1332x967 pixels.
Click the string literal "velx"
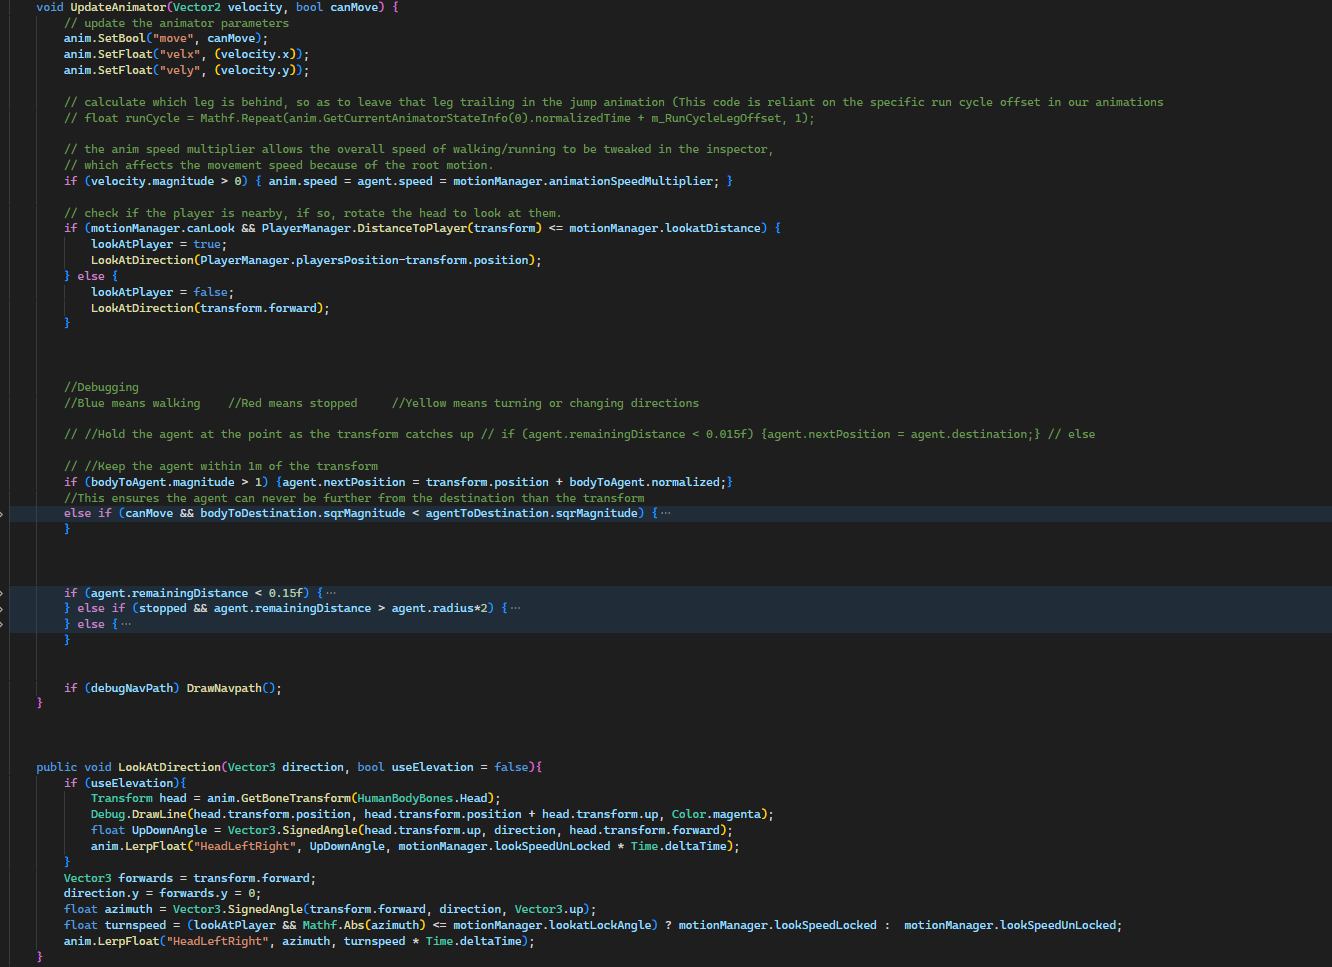[180, 55]
